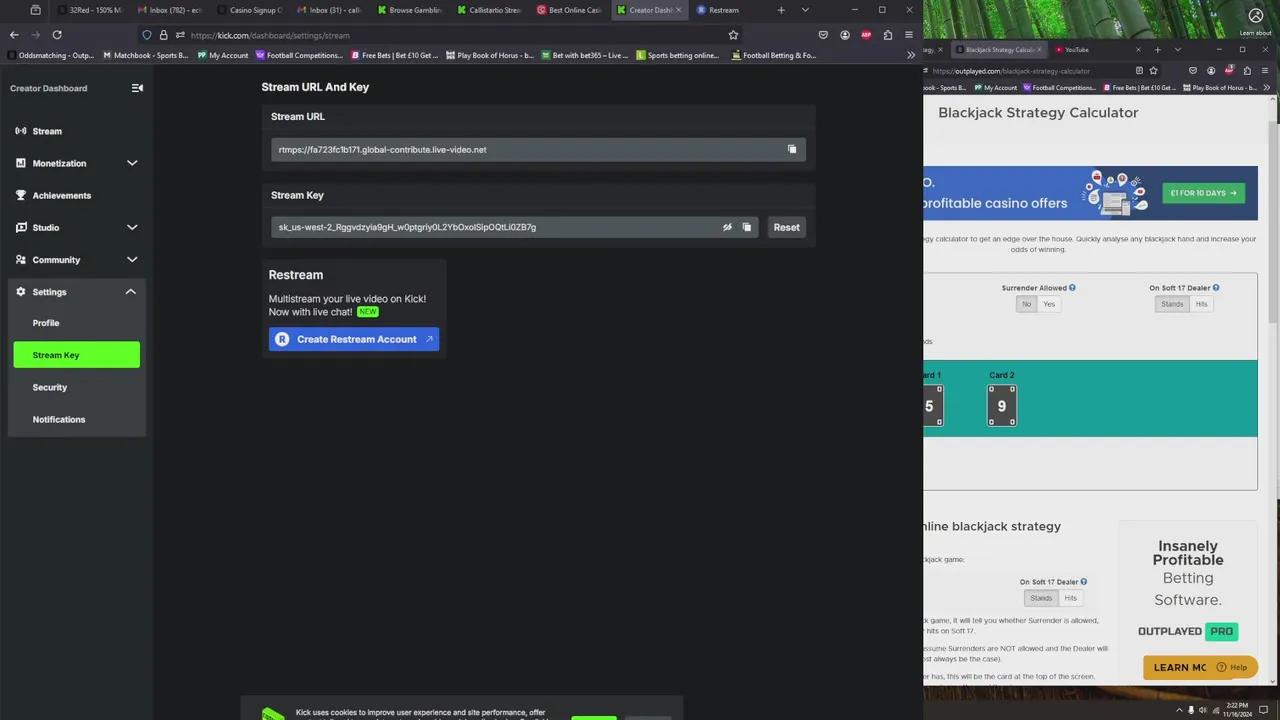Screen dimensions: 1280x720
Task: Open the Pocket icon in the Kick browser toolbar
Action: coord(823,35)
